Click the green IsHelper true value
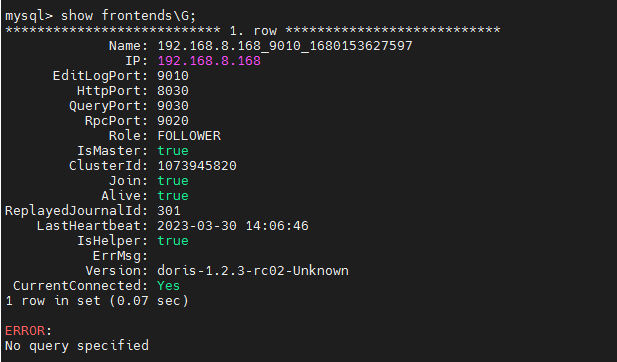 (173, 240)
